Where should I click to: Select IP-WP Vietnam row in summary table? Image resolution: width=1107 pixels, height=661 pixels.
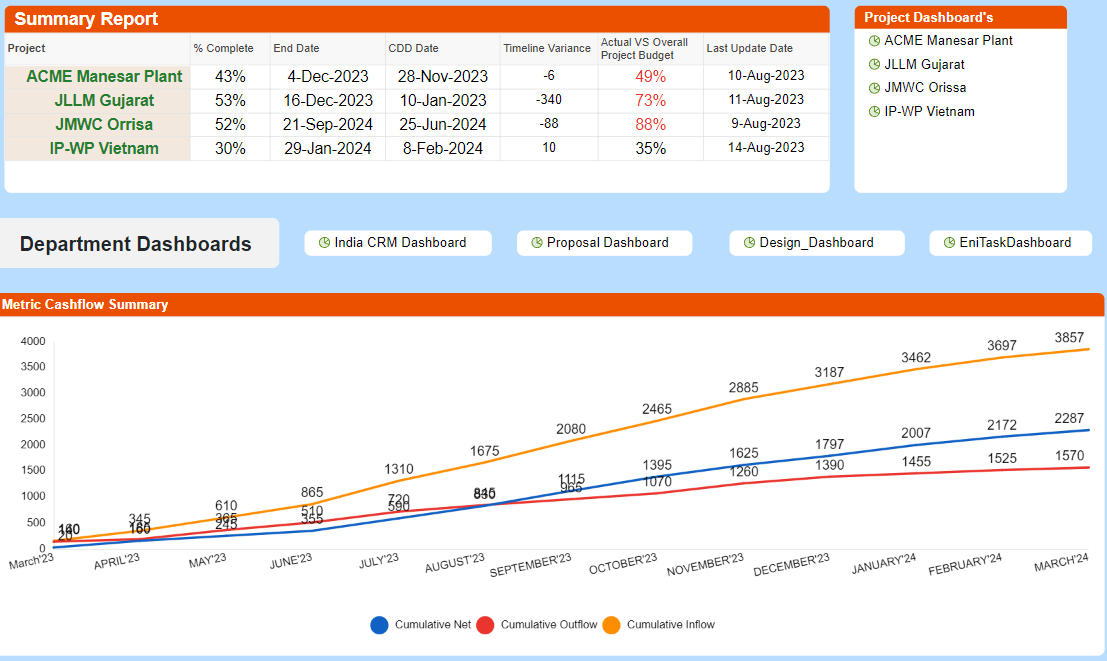click(x=417, y=149)
